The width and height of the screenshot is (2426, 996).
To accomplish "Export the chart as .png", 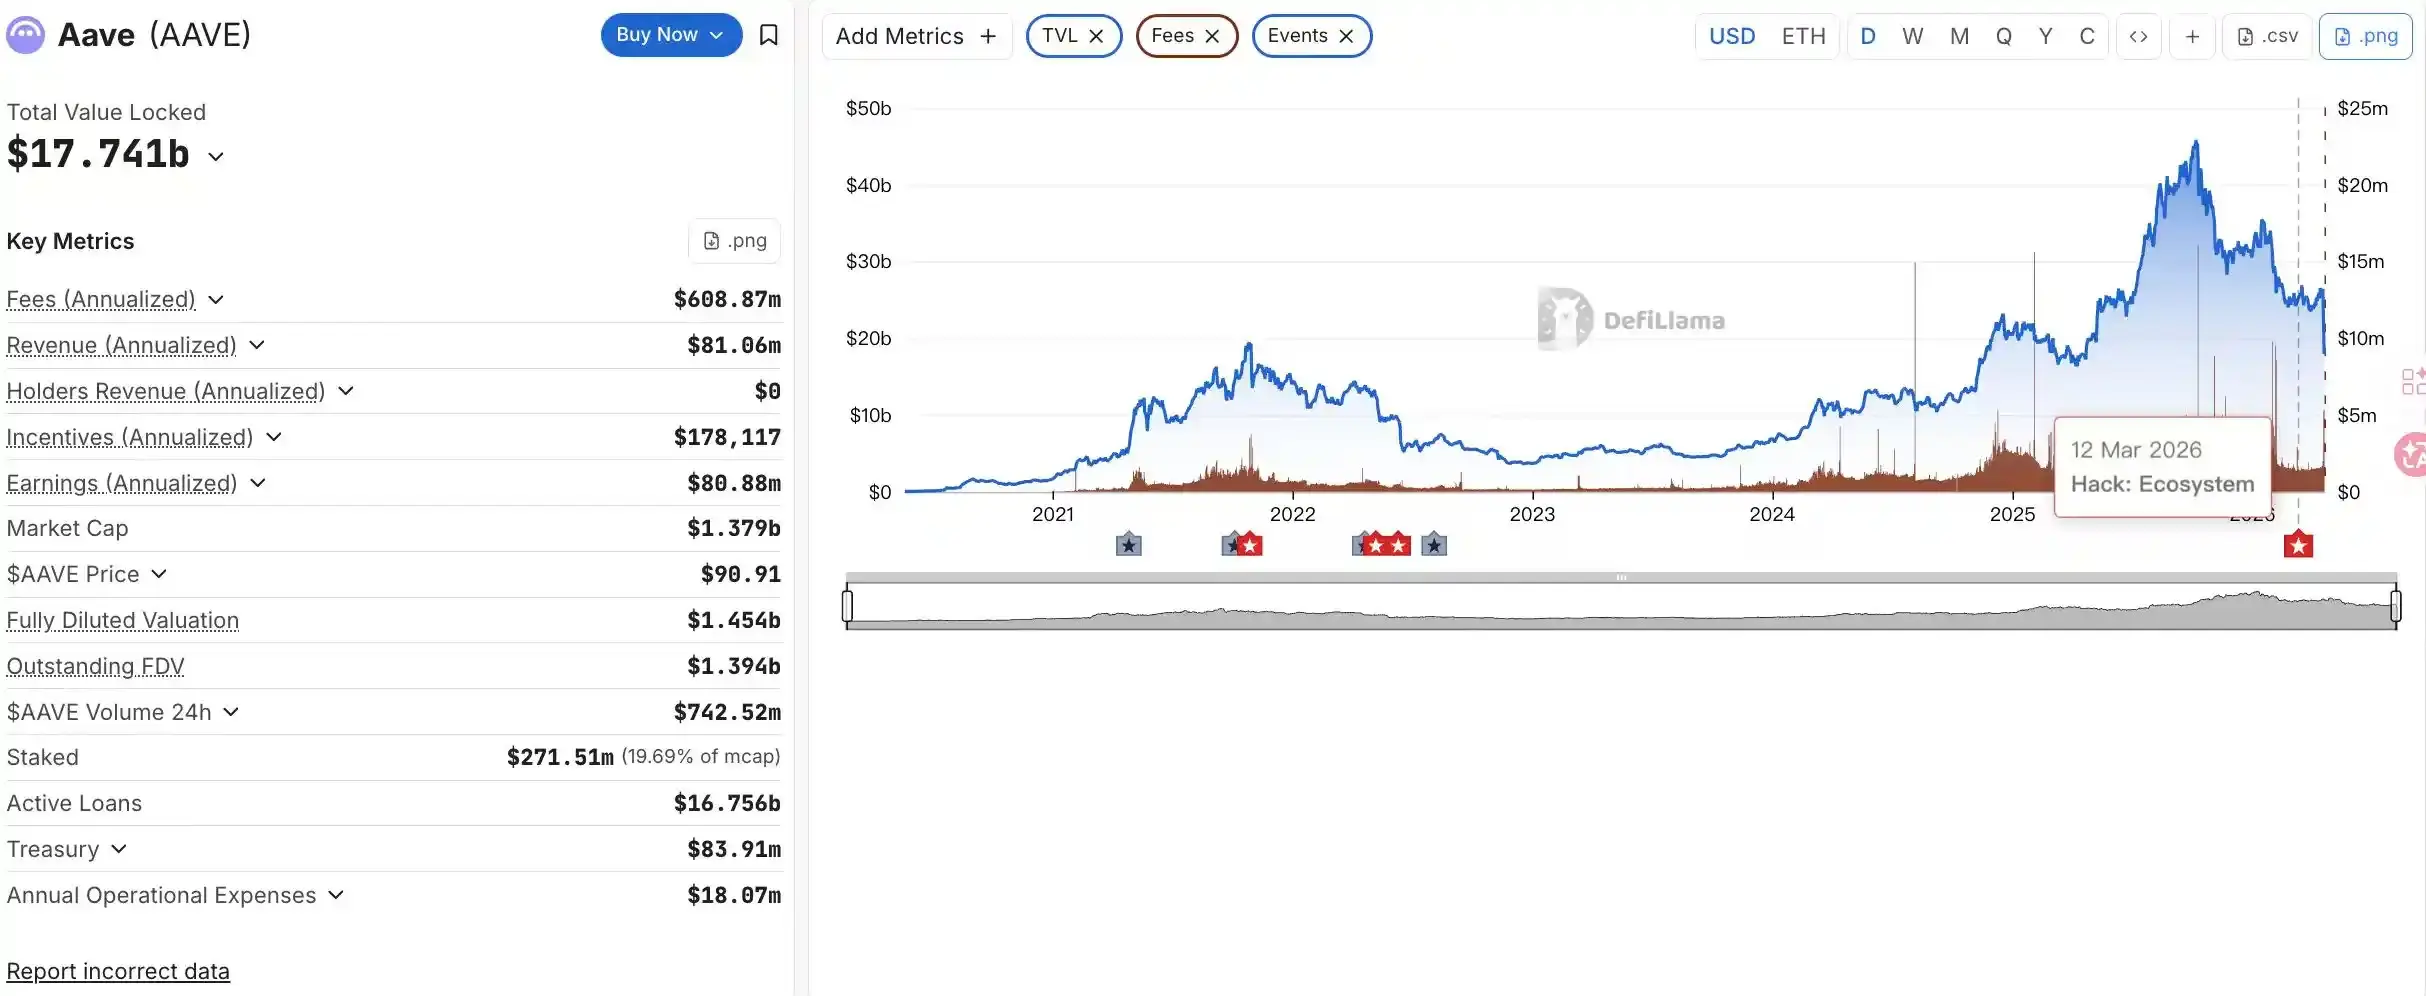I will click(x=2365, y=36).
